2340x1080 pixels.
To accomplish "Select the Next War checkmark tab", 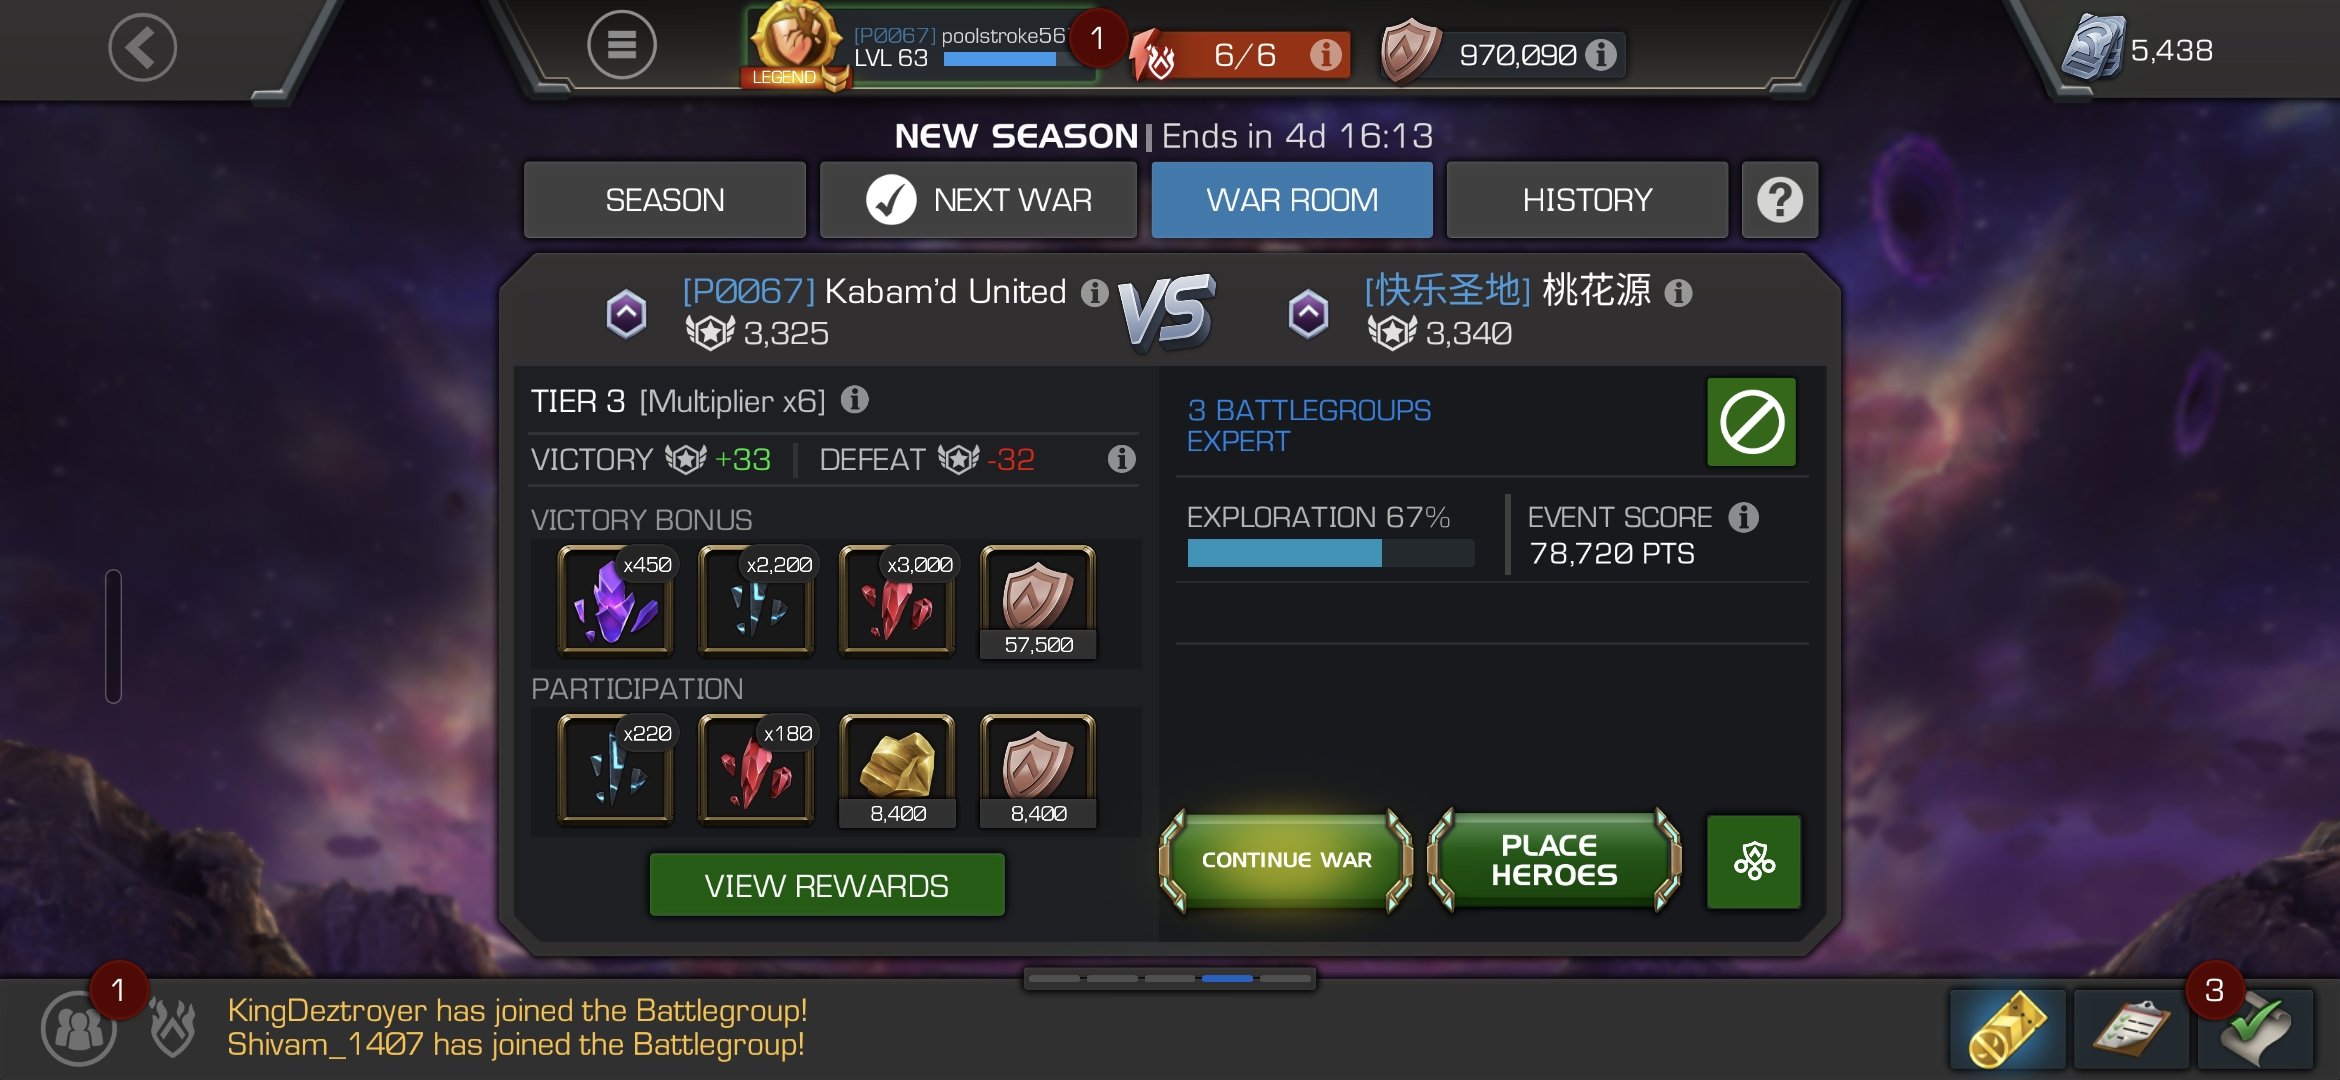I will click(x=978, y=200).
